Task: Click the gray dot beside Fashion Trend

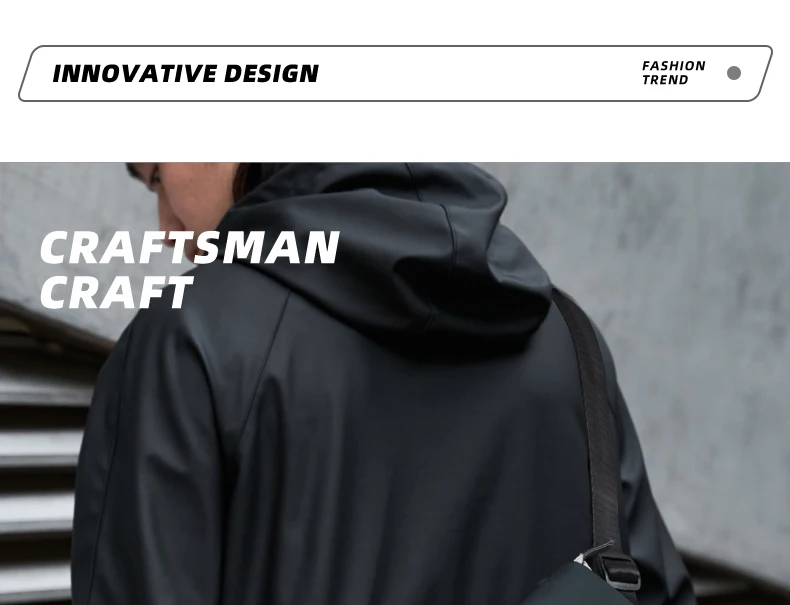Action: (x=734, y=73)
